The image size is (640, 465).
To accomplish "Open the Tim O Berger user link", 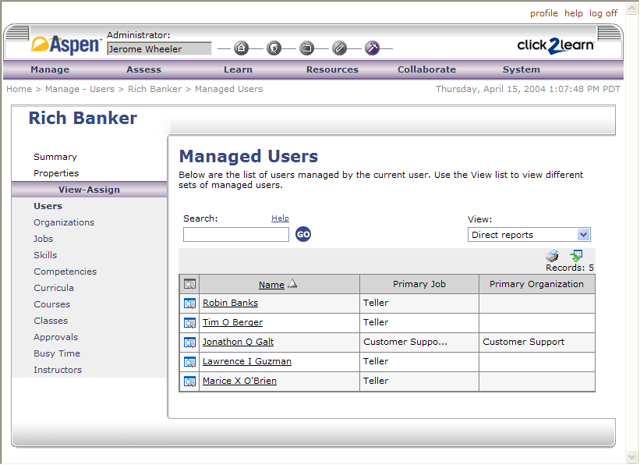I will (x=233, y=323).
